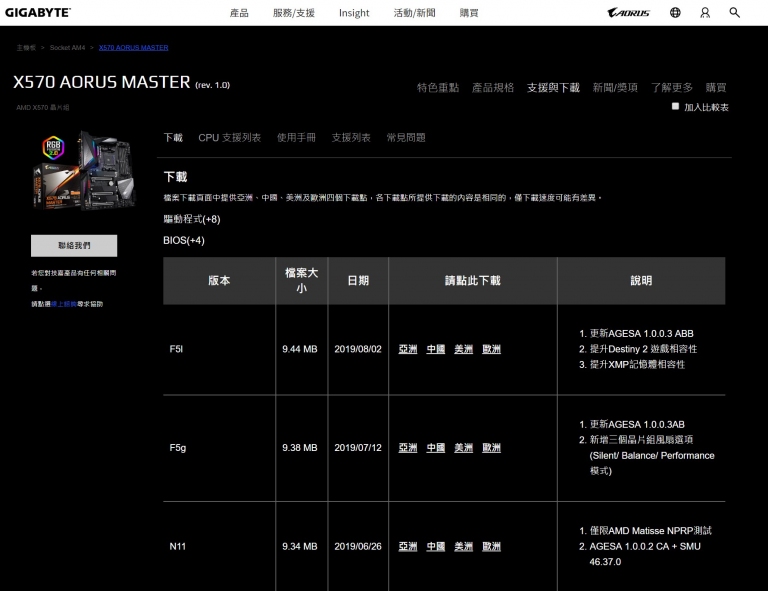Download N11 BIOS from 美洲 server

(463, 546)
